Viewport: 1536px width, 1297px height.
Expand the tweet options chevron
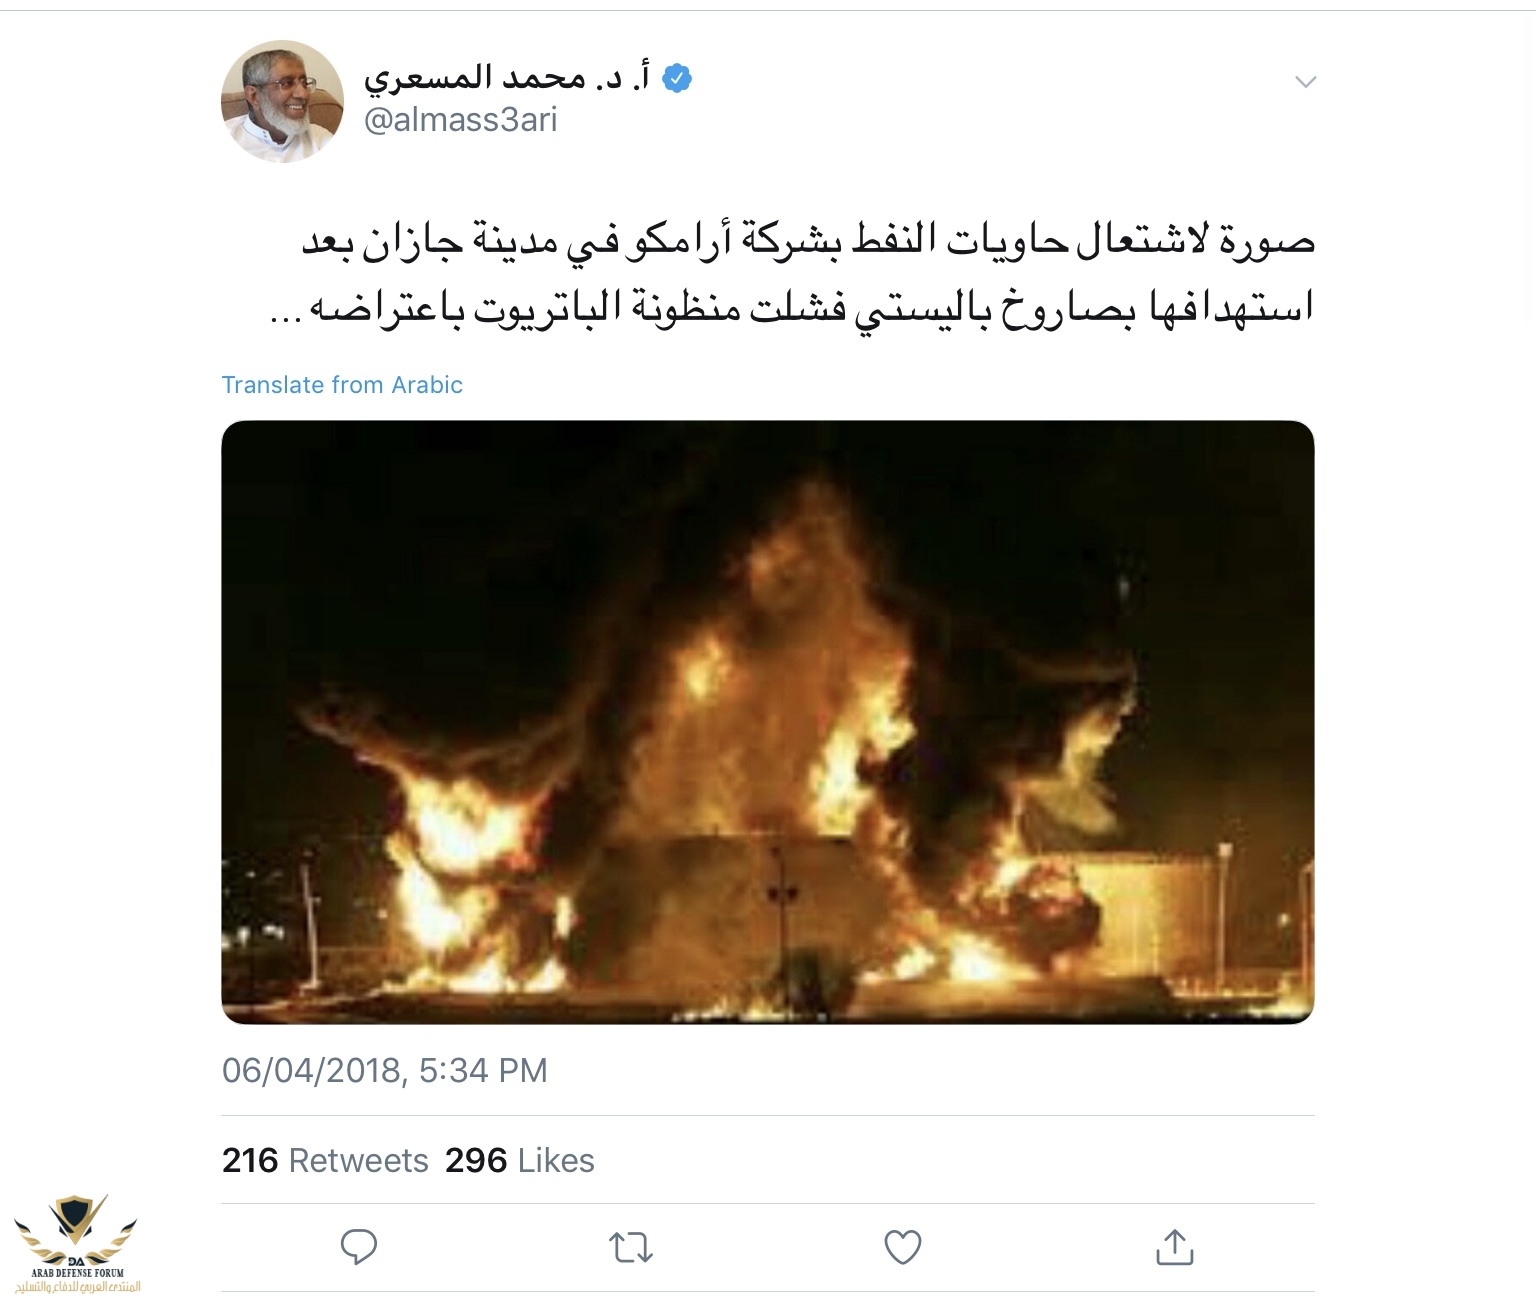[1305, 82]
